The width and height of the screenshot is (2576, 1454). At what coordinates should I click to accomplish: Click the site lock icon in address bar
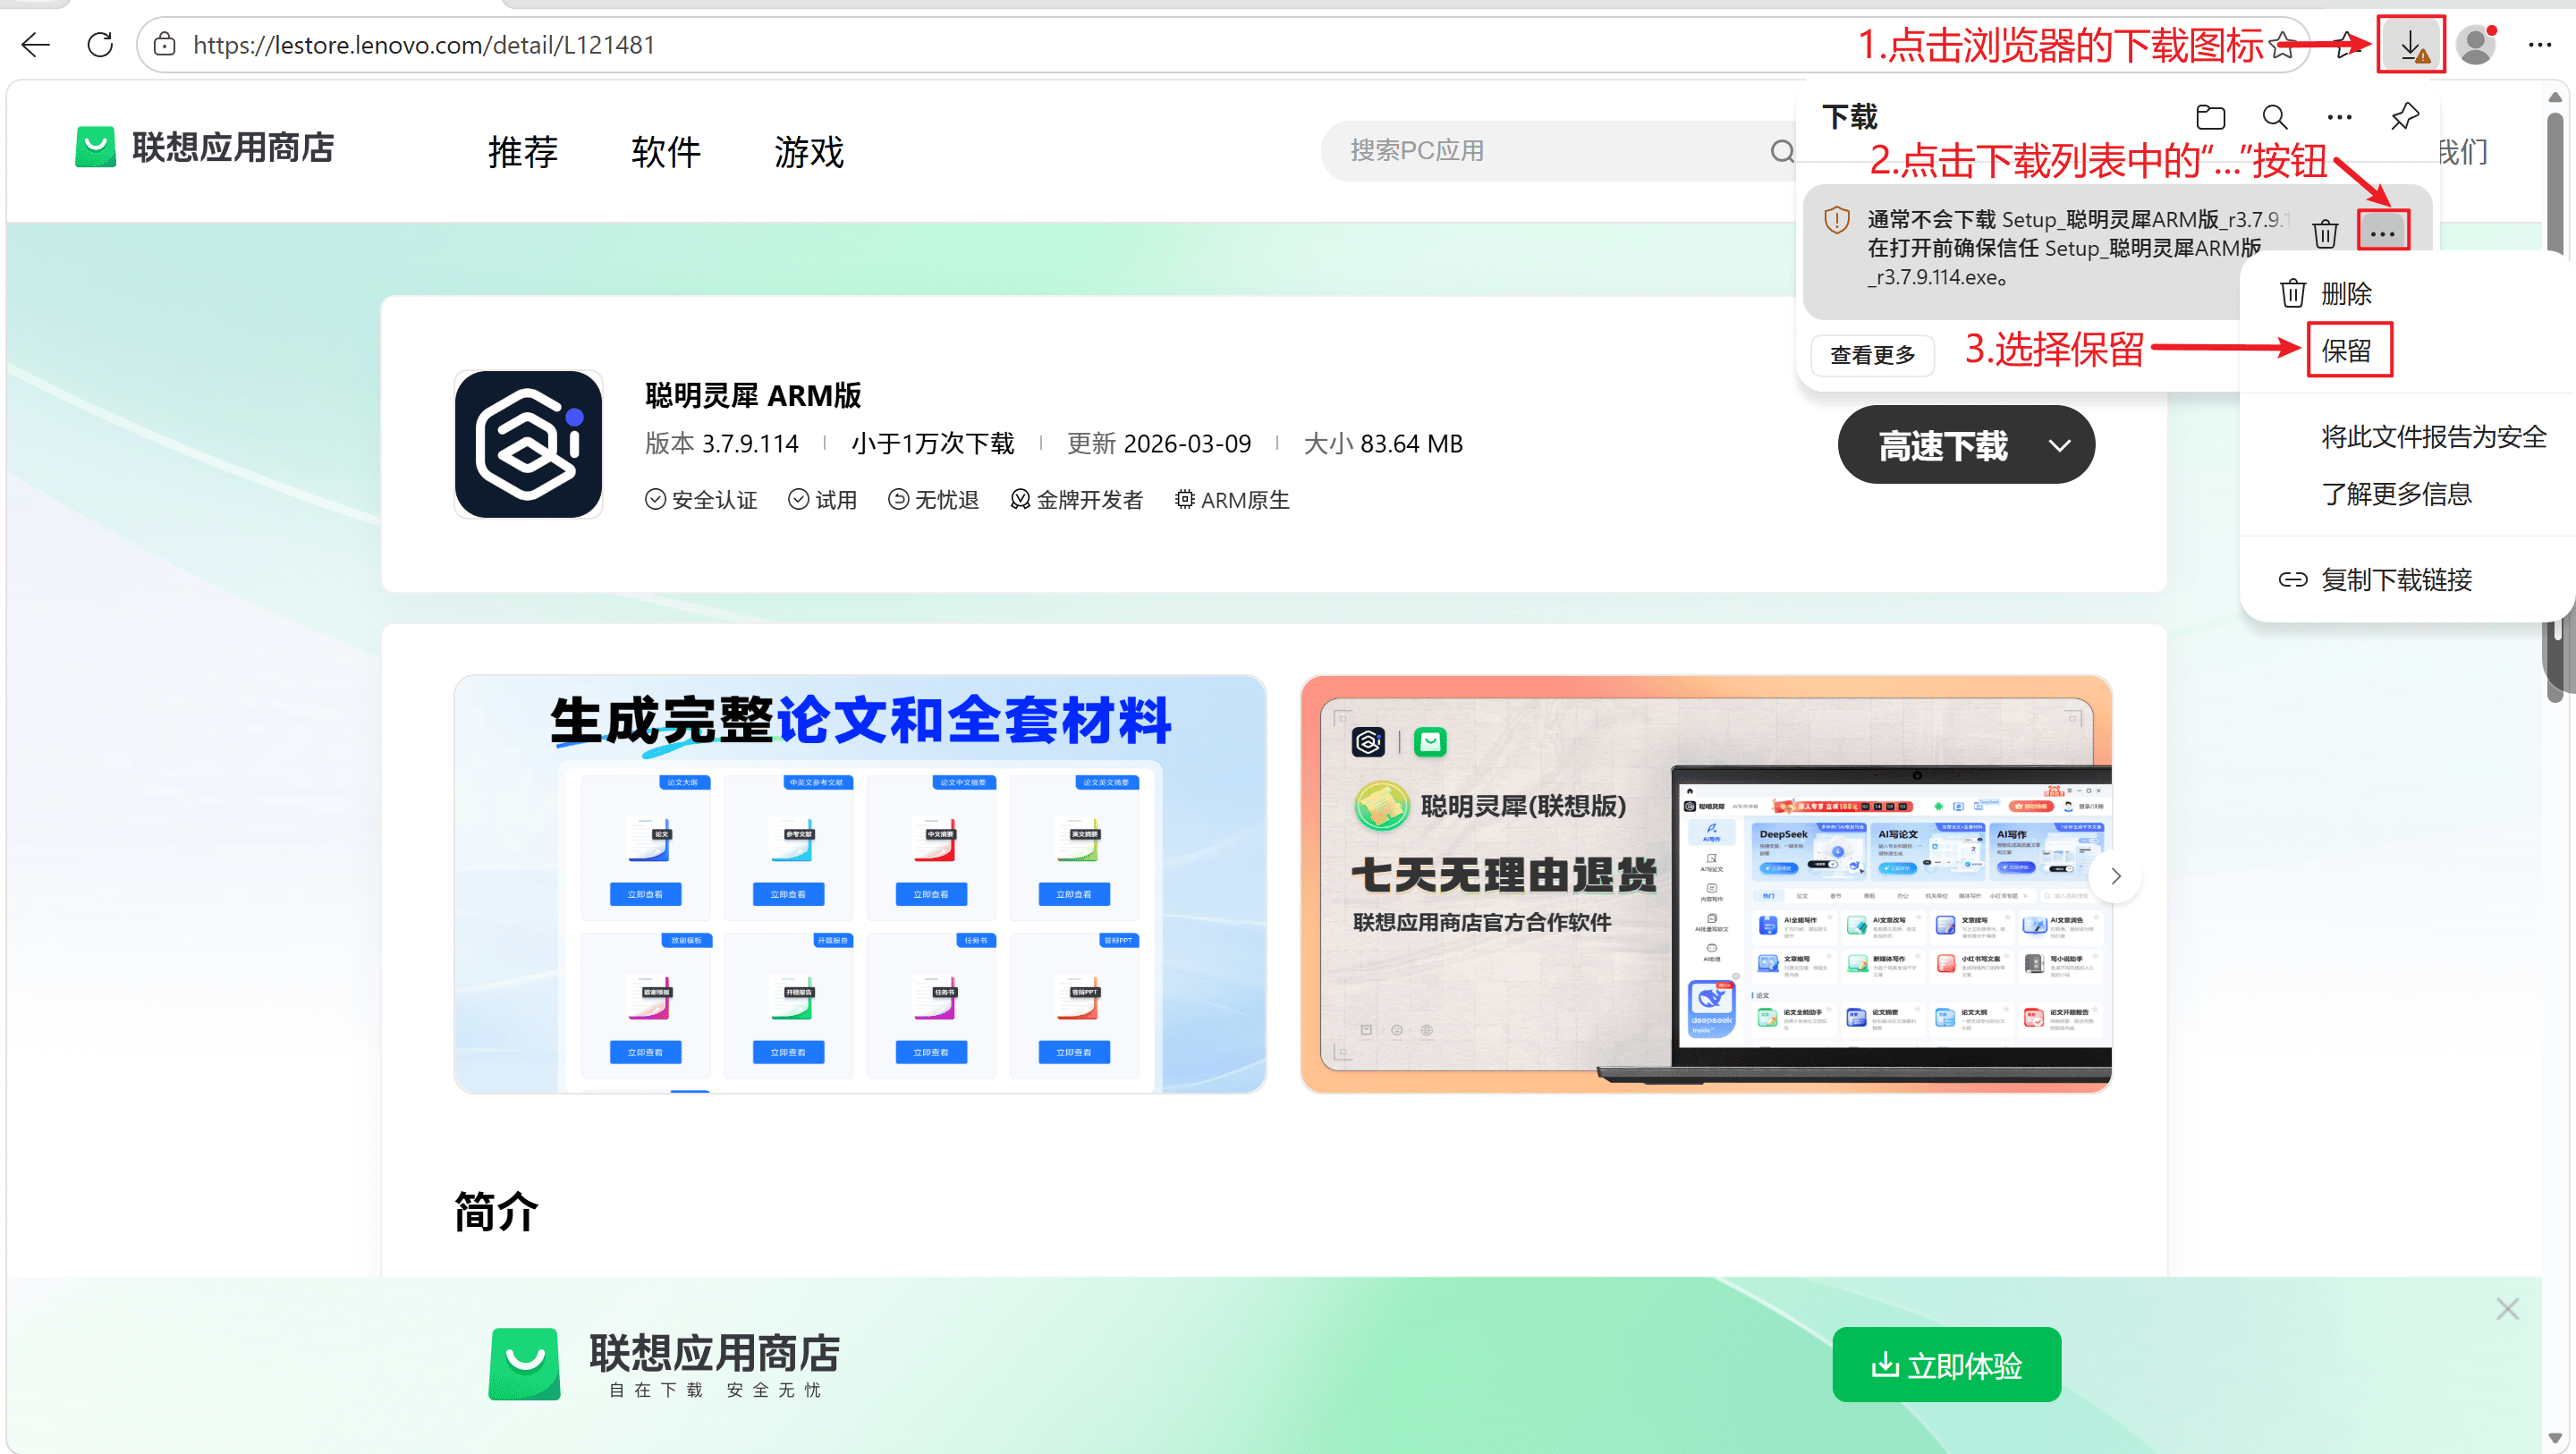tap(165, 45)
